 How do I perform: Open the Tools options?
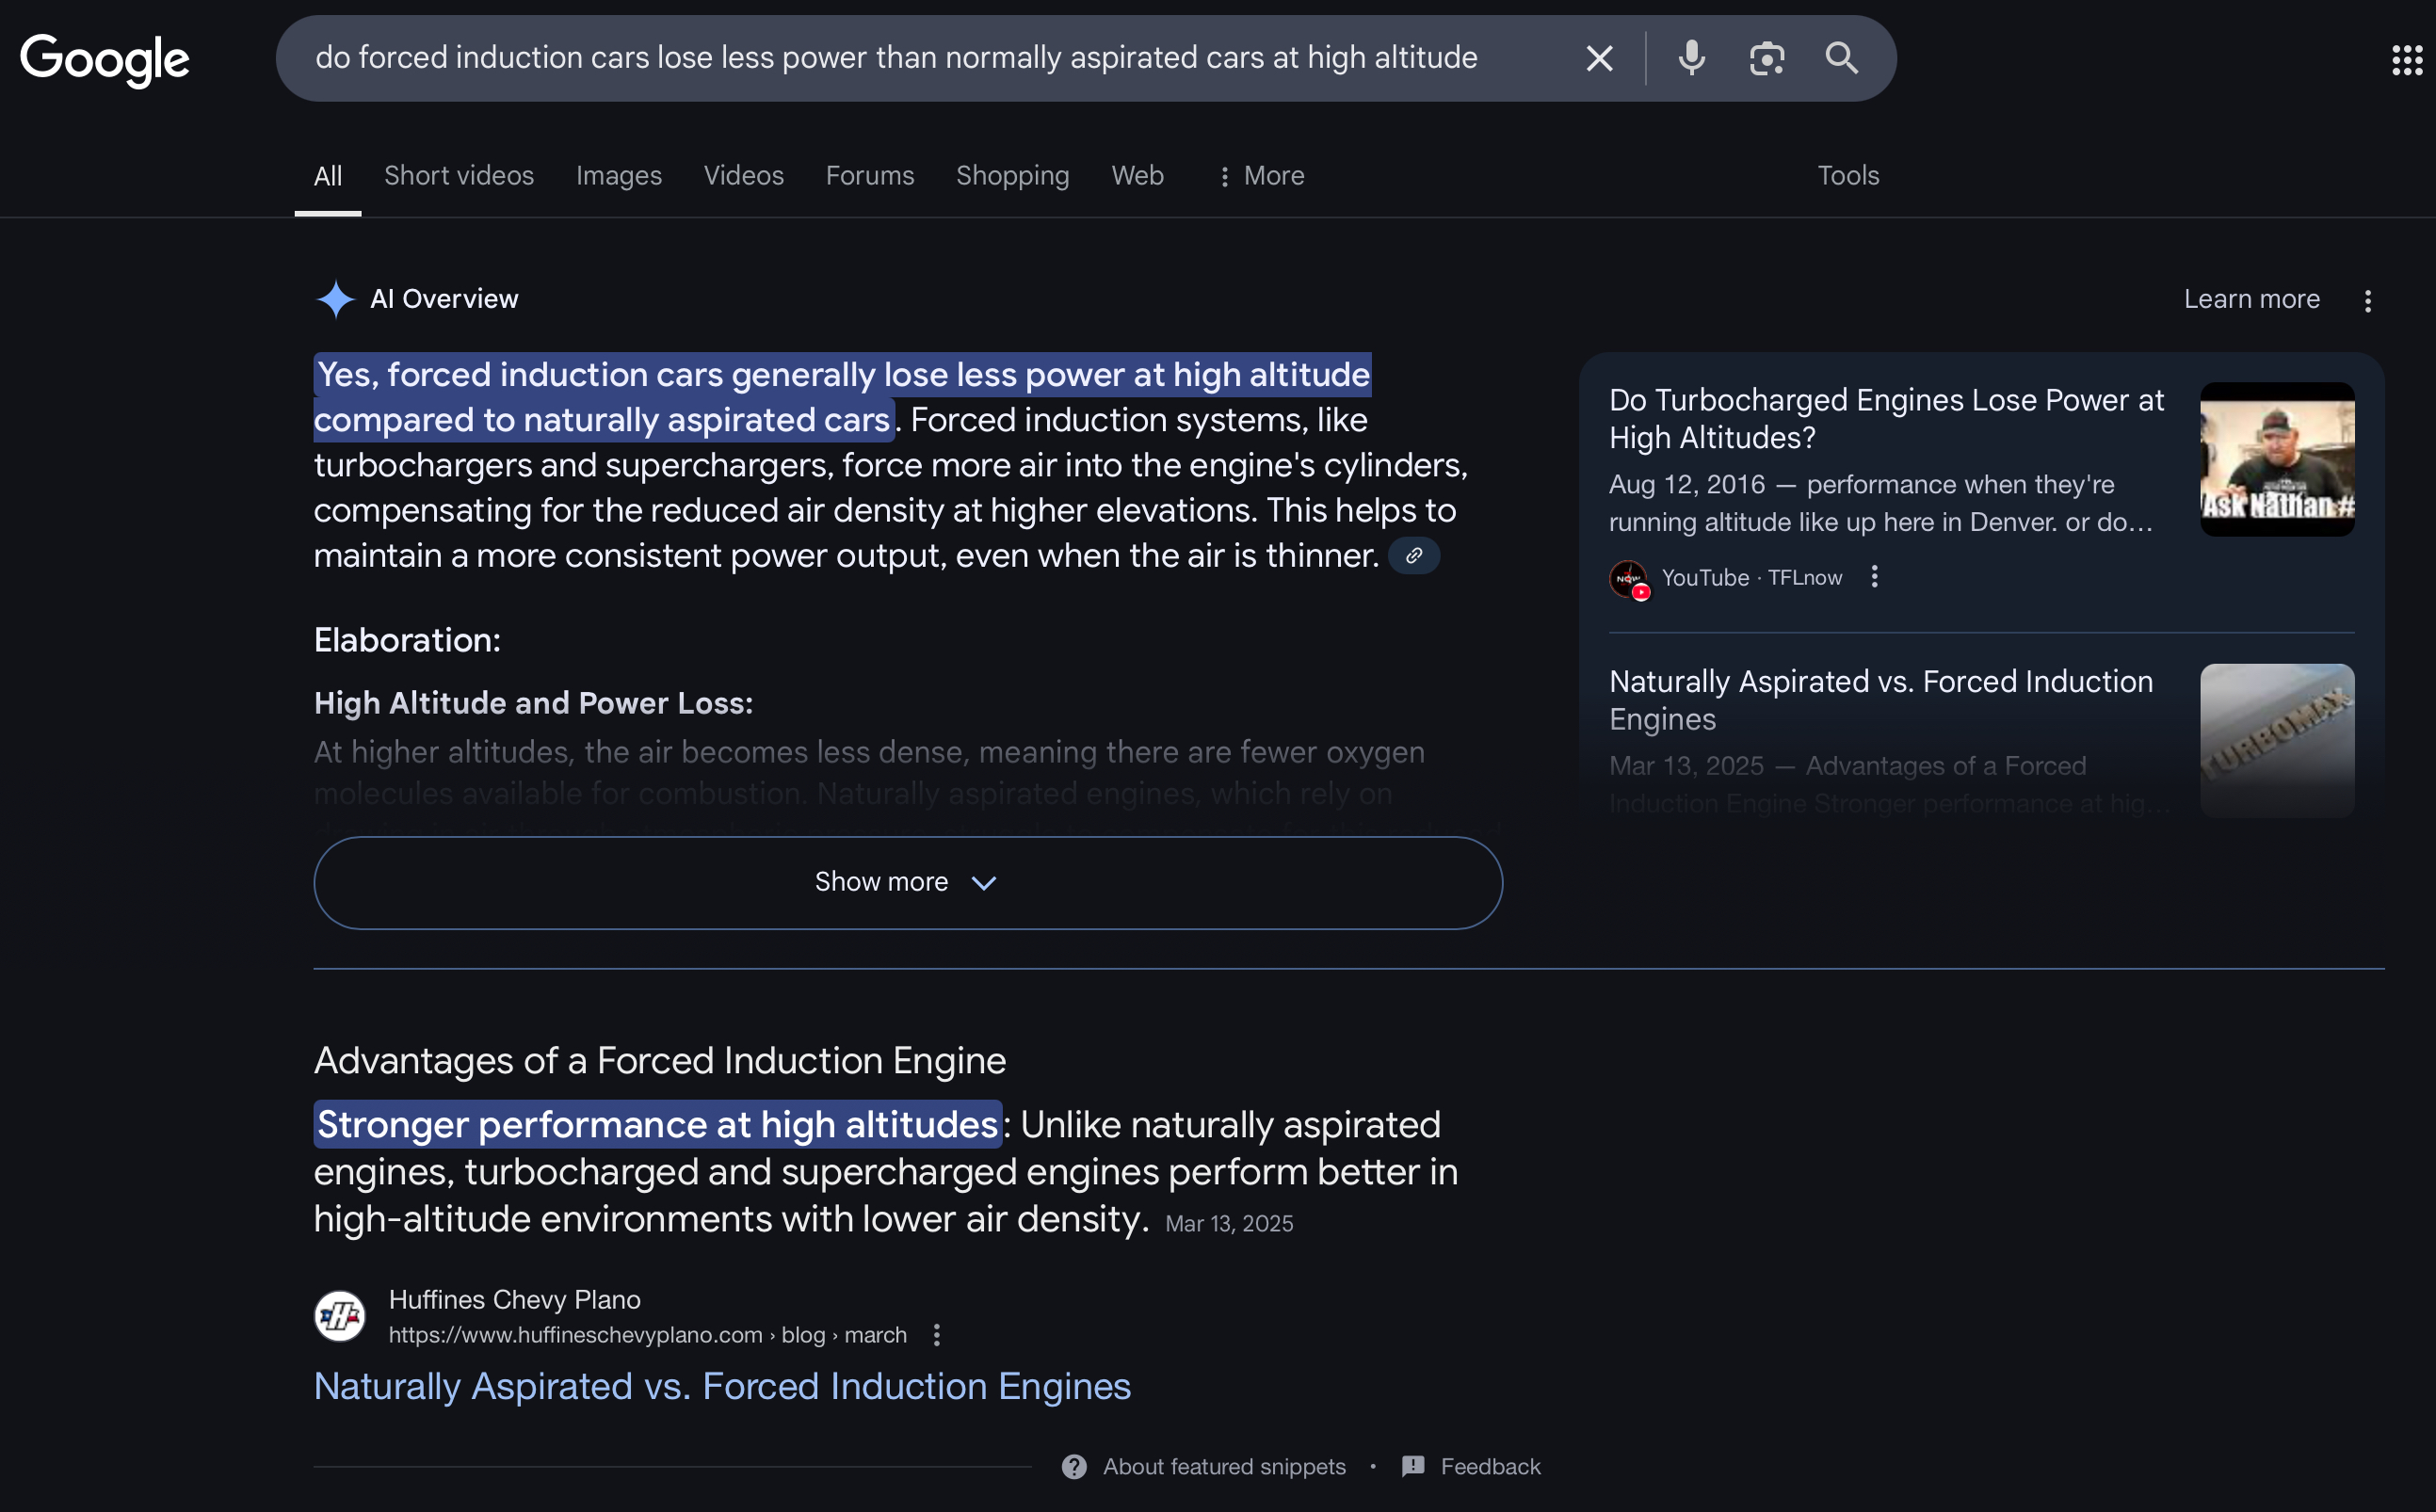click(x=1848, y=176)
